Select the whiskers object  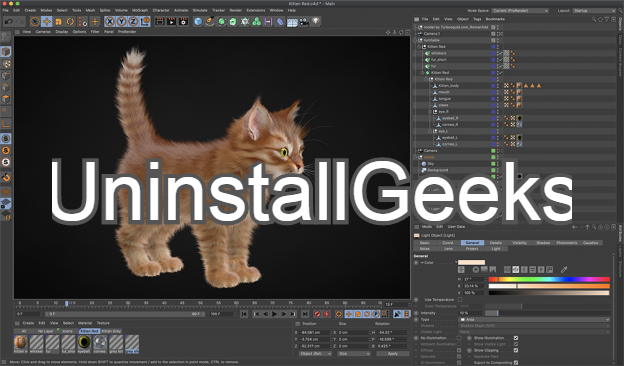(x=439, y=53)
